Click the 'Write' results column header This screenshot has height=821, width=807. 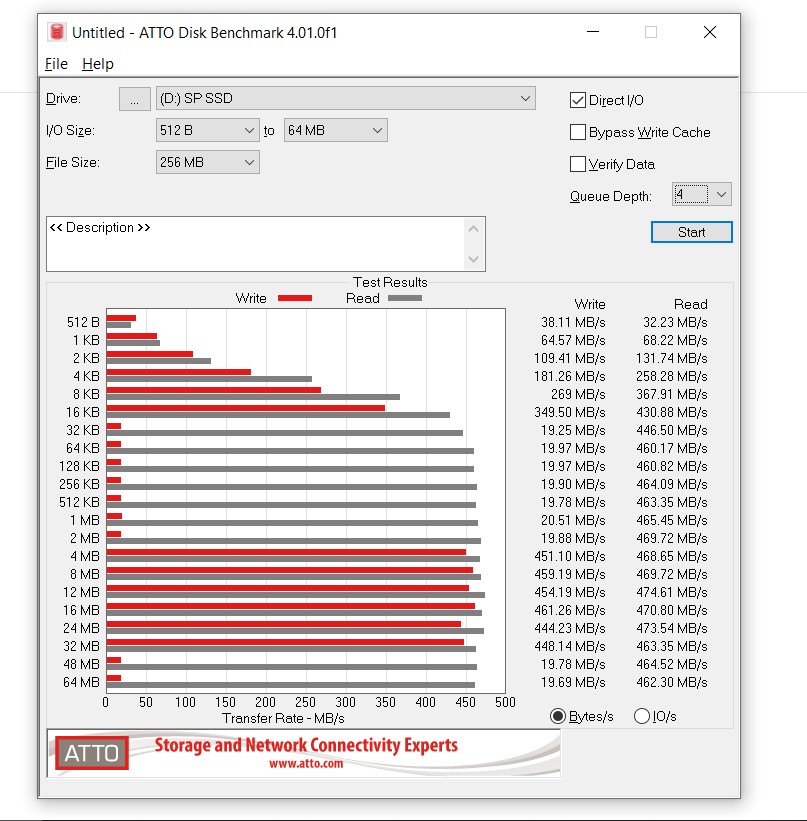coord(590,304)
